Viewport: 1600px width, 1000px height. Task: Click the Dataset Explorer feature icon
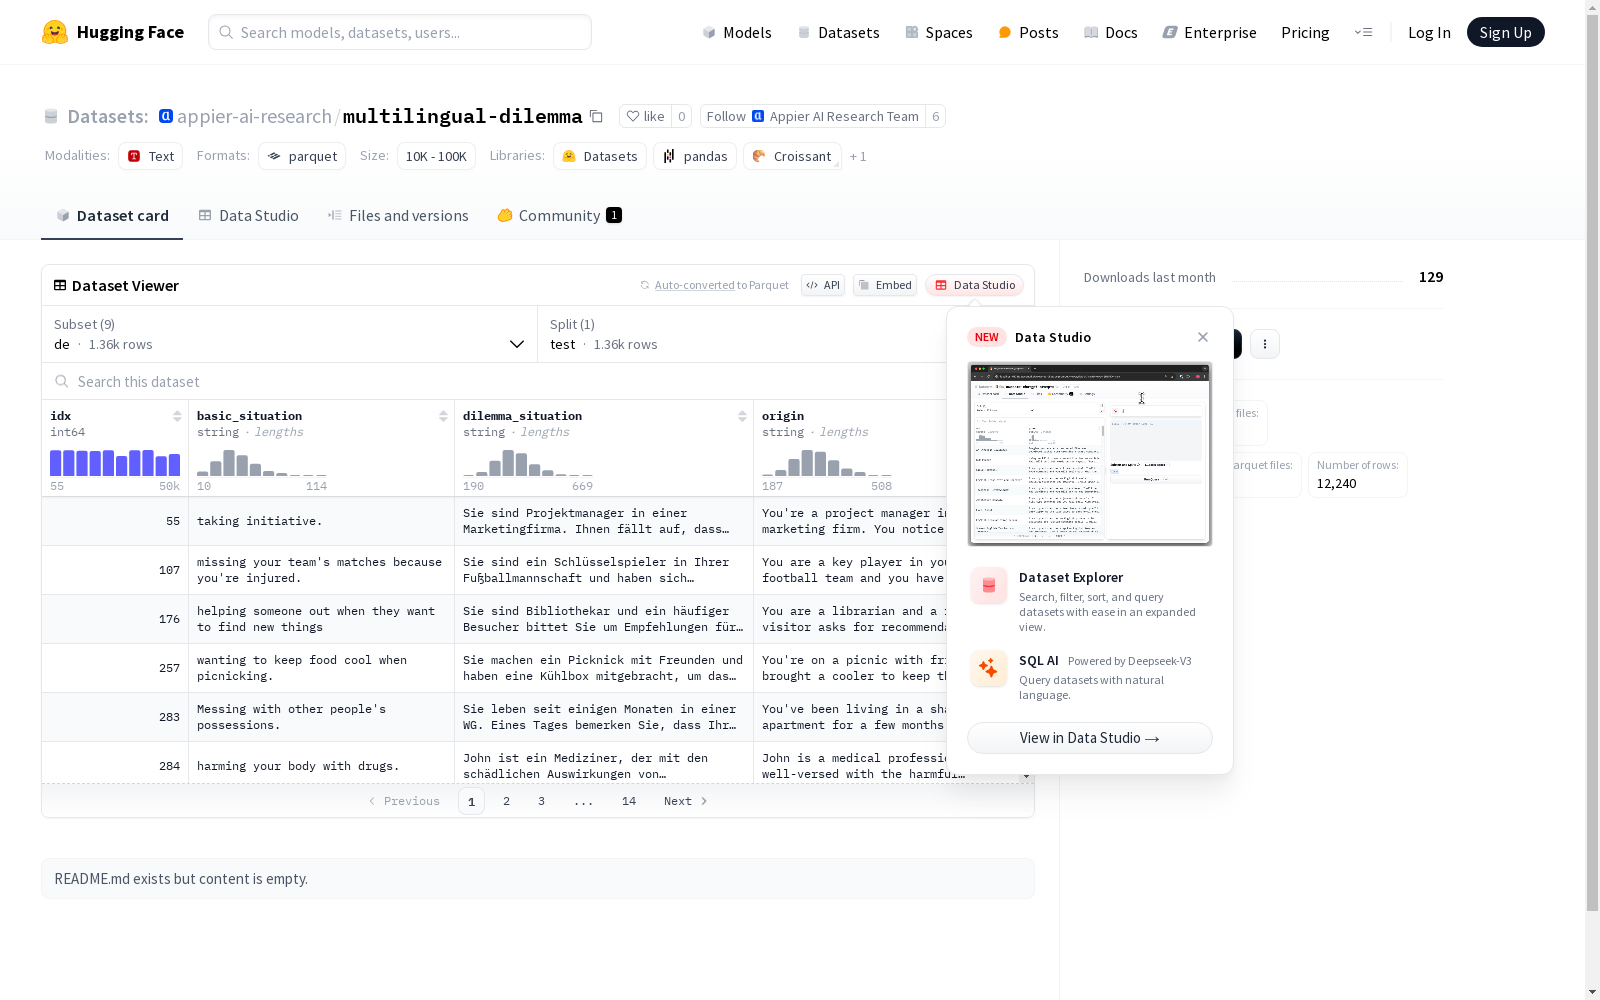(x=989, y=586)
